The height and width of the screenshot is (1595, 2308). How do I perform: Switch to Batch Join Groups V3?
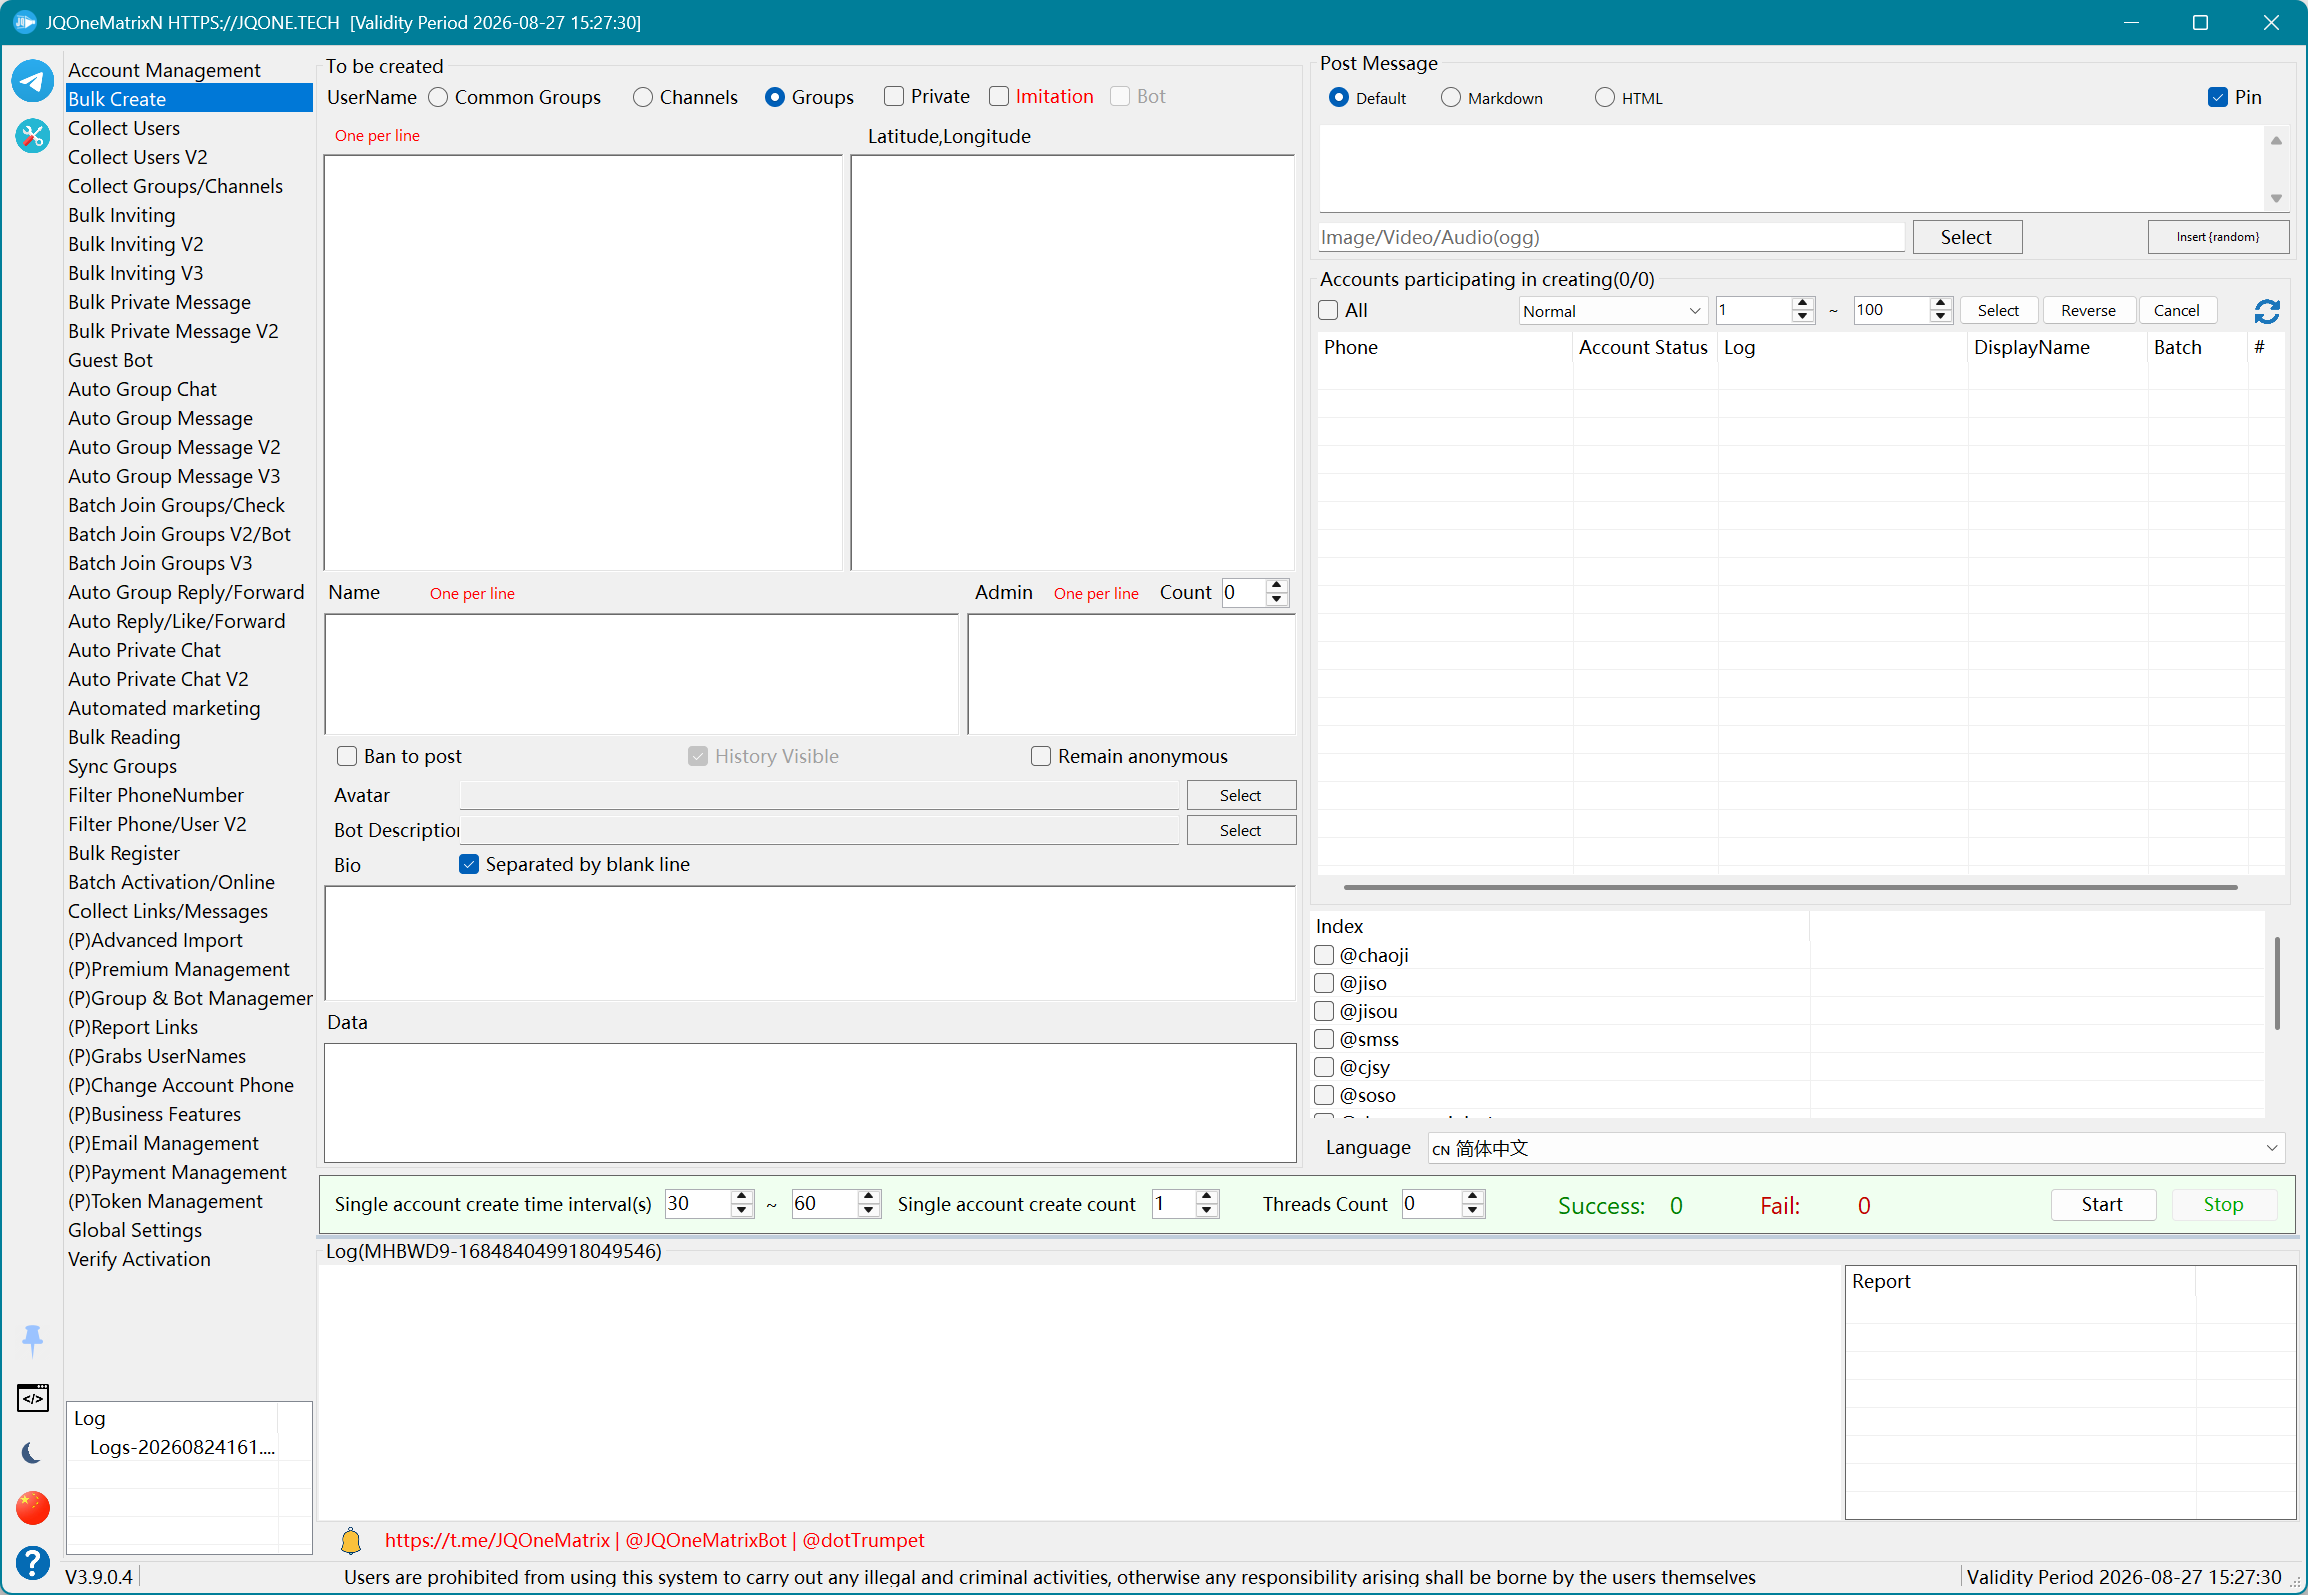(x=160, y=563)
